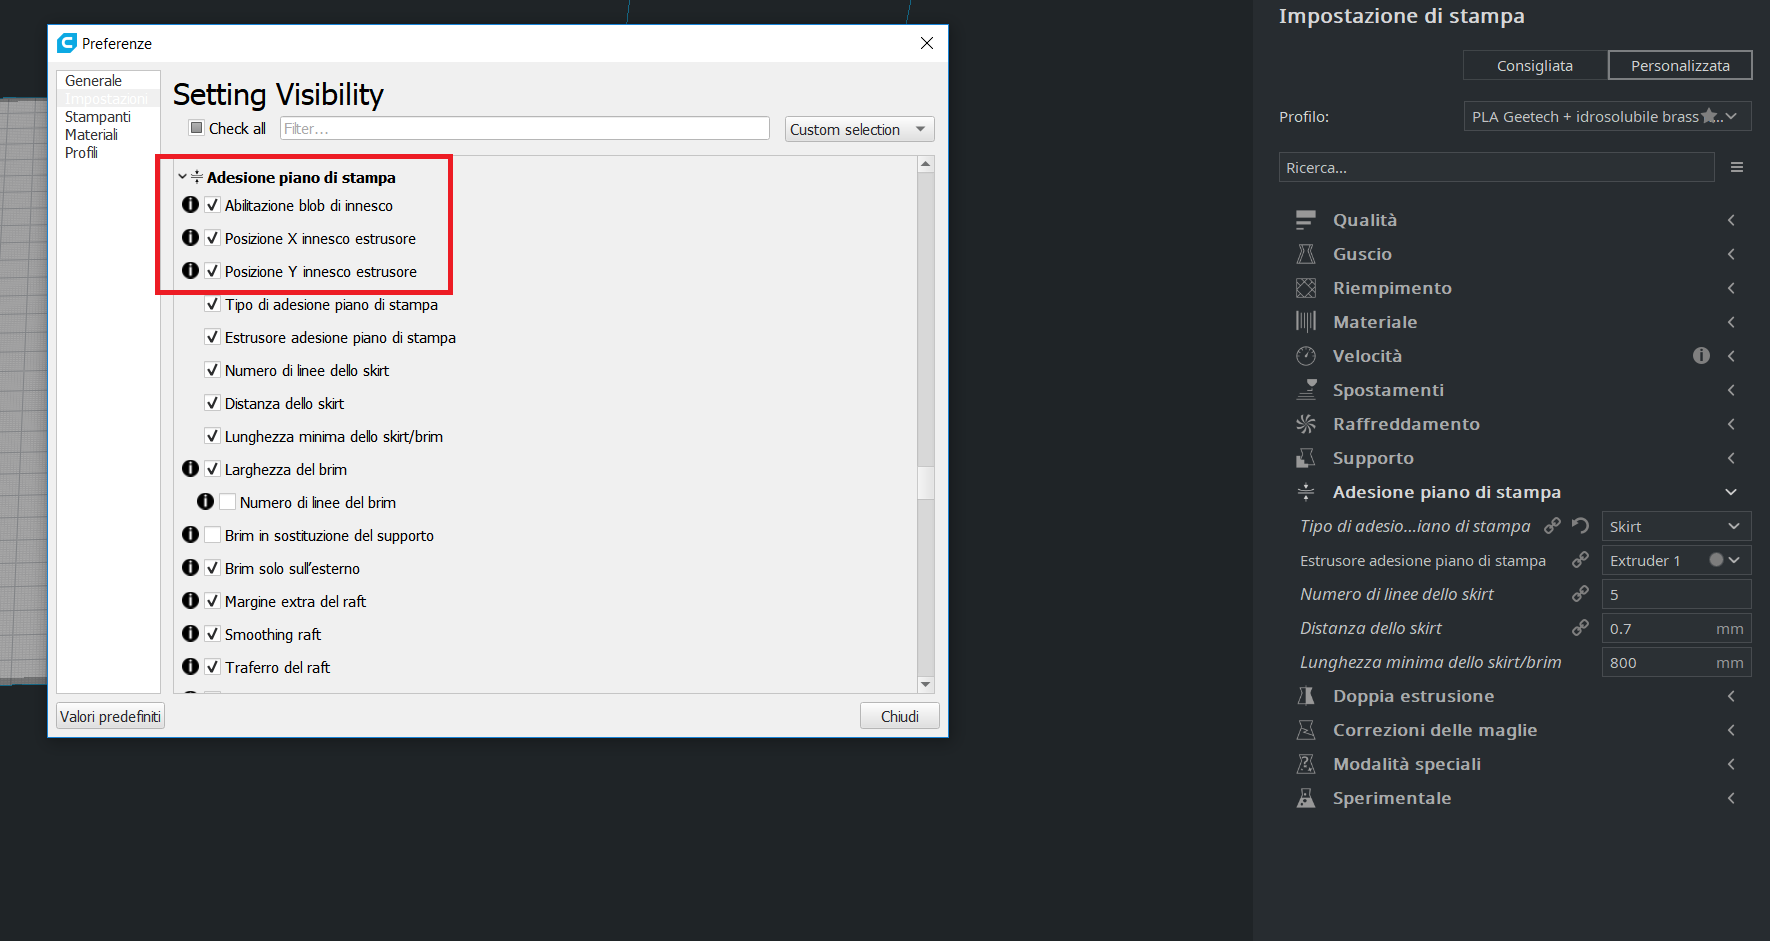
Task: Toggle the Check all checkbox
Action: coord(197,128)
